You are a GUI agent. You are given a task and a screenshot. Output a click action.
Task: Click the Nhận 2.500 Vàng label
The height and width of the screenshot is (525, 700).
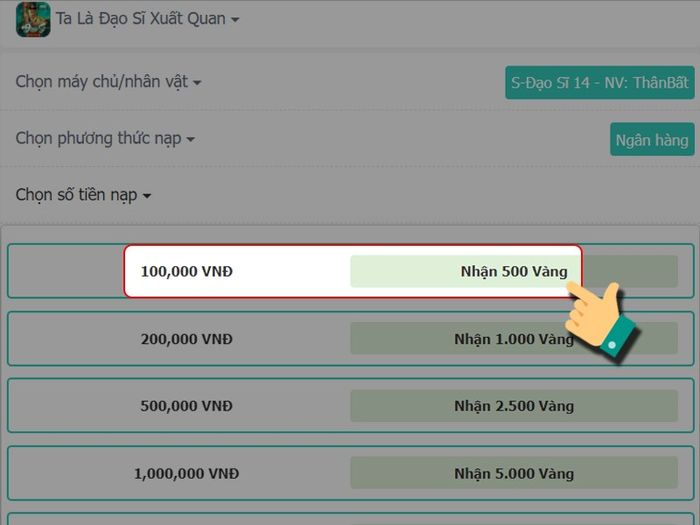pyautogui.click(x=514, y=406)
